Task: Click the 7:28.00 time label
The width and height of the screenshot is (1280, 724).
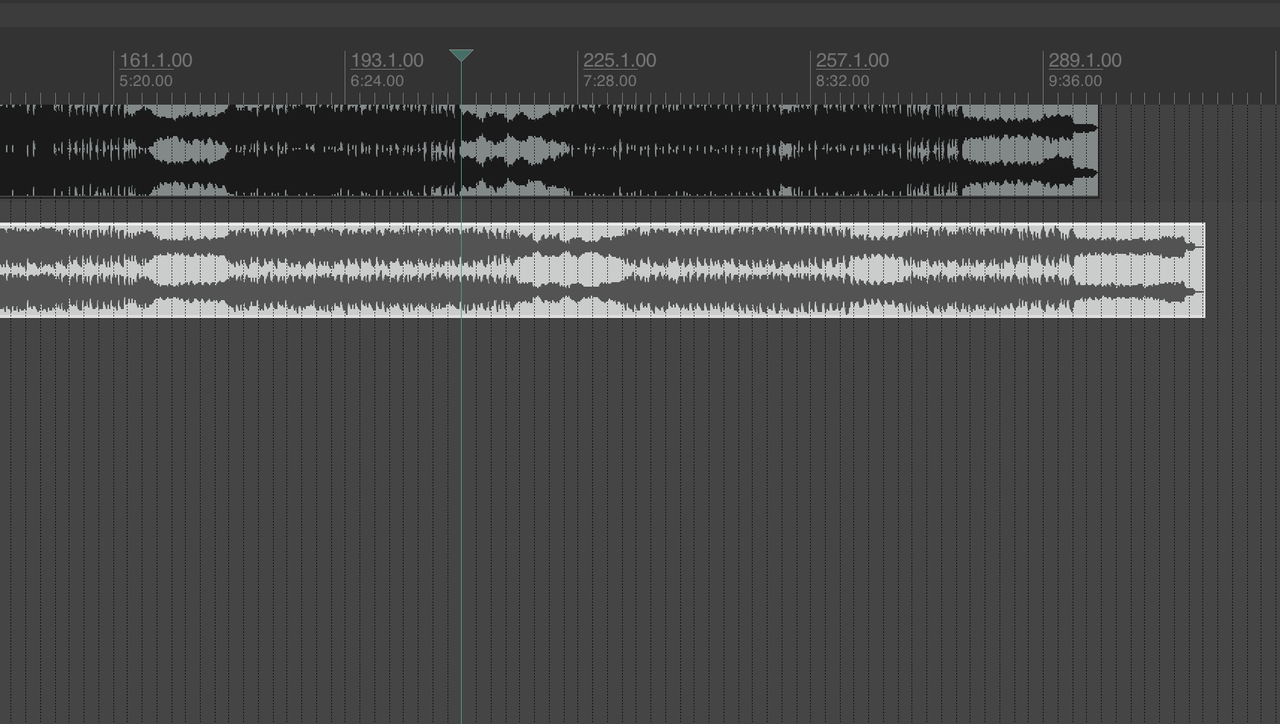Action: (x=610, y=81)
